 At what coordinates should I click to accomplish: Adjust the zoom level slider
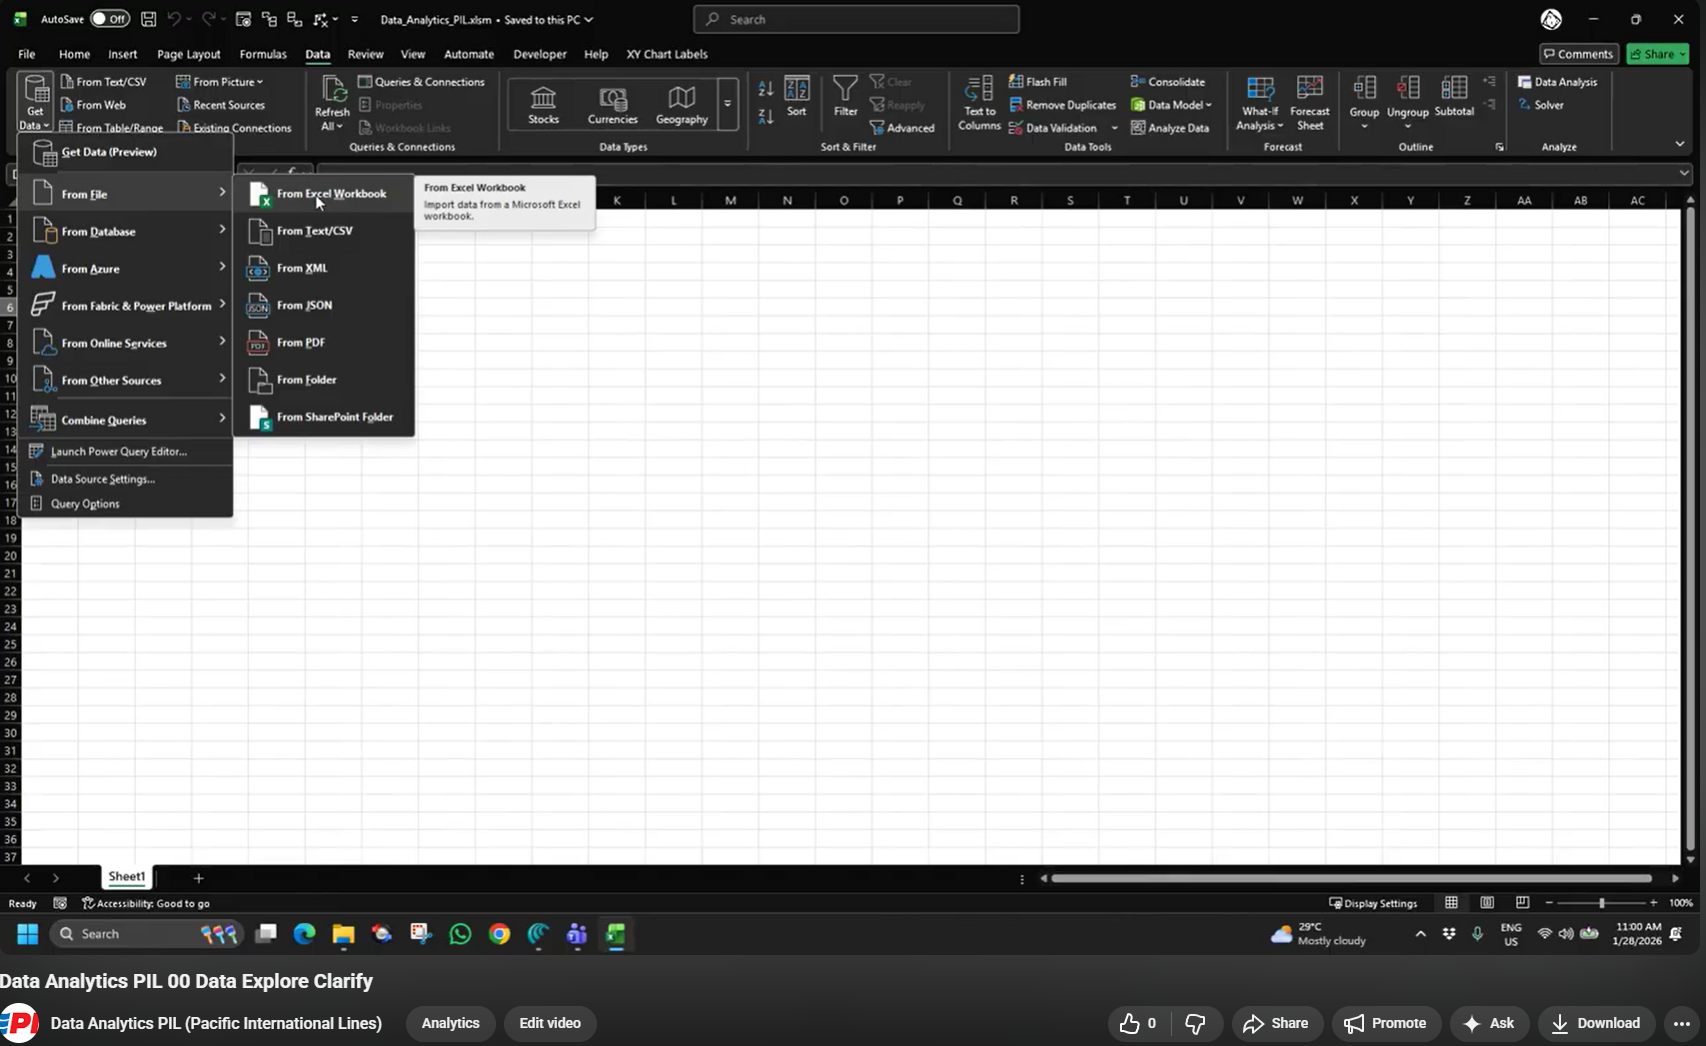[1601, 902]
